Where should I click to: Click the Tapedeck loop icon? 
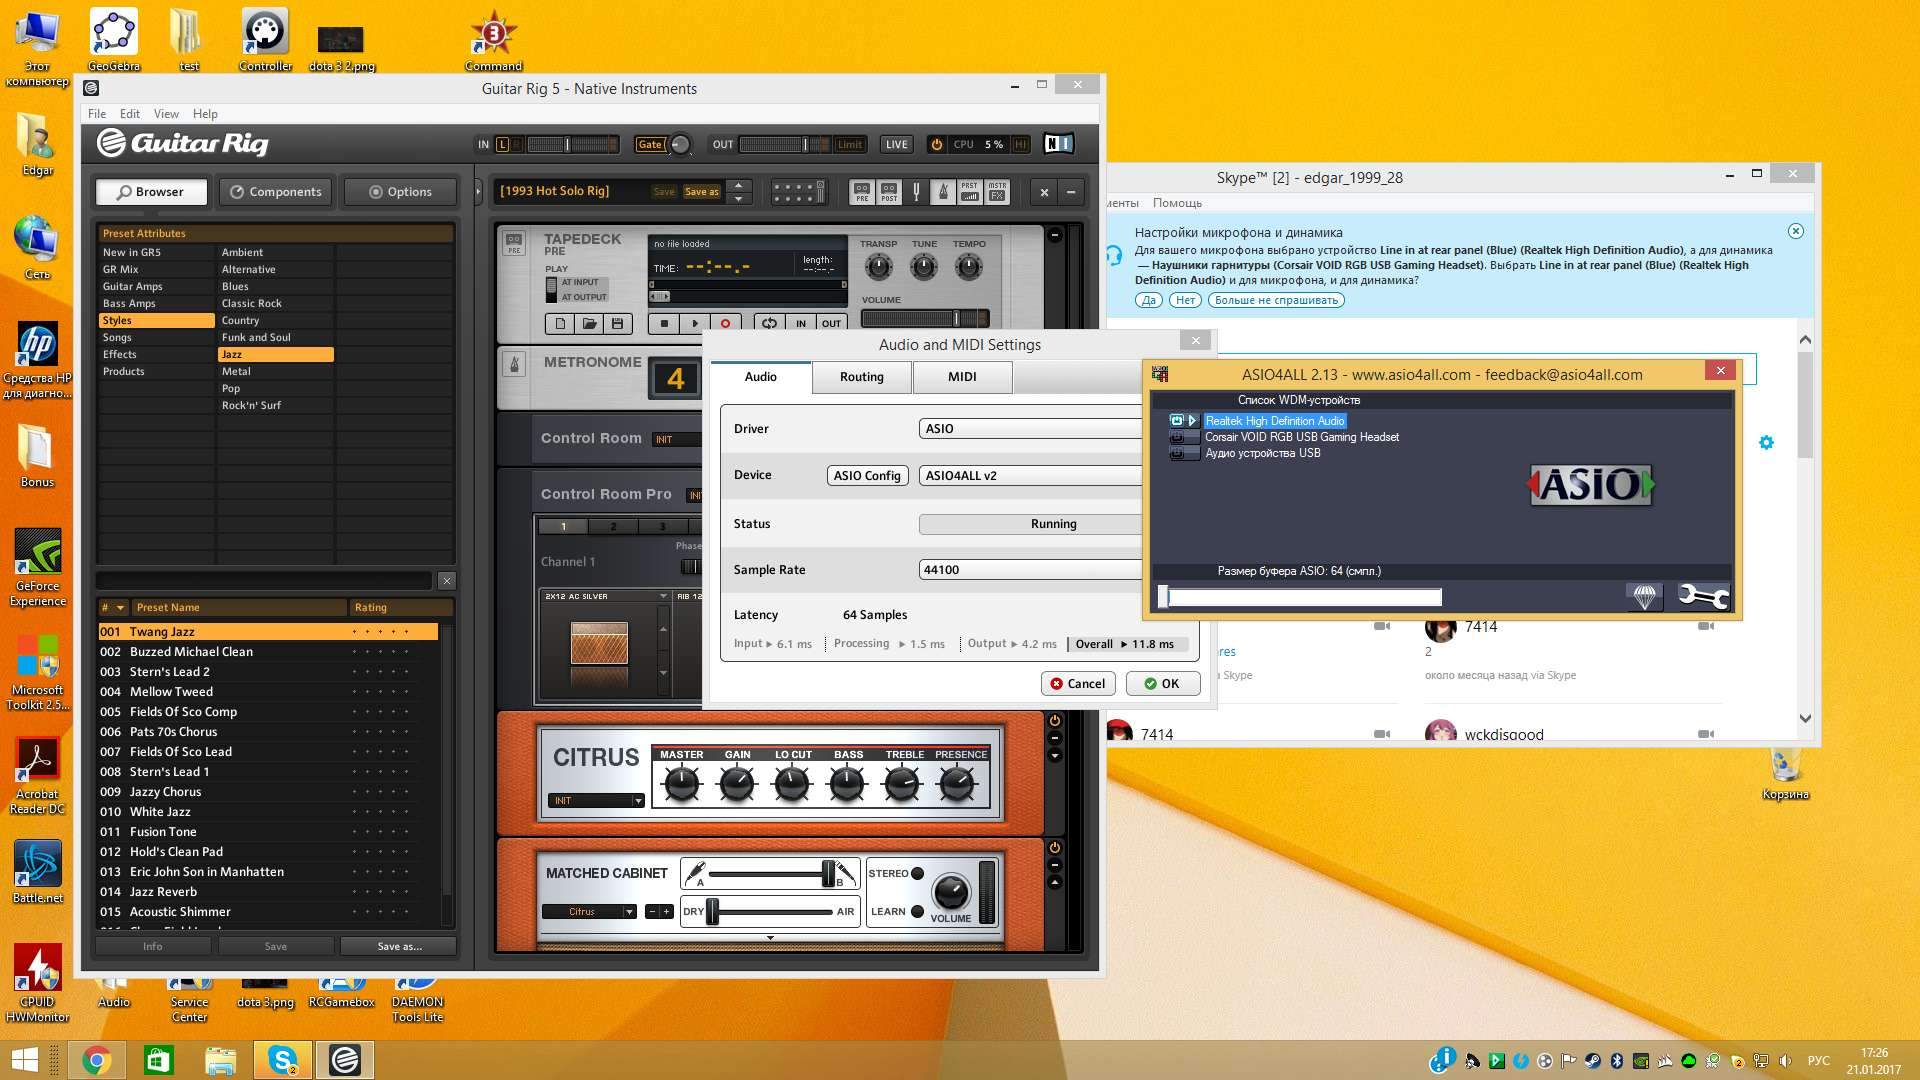(768, 323)
